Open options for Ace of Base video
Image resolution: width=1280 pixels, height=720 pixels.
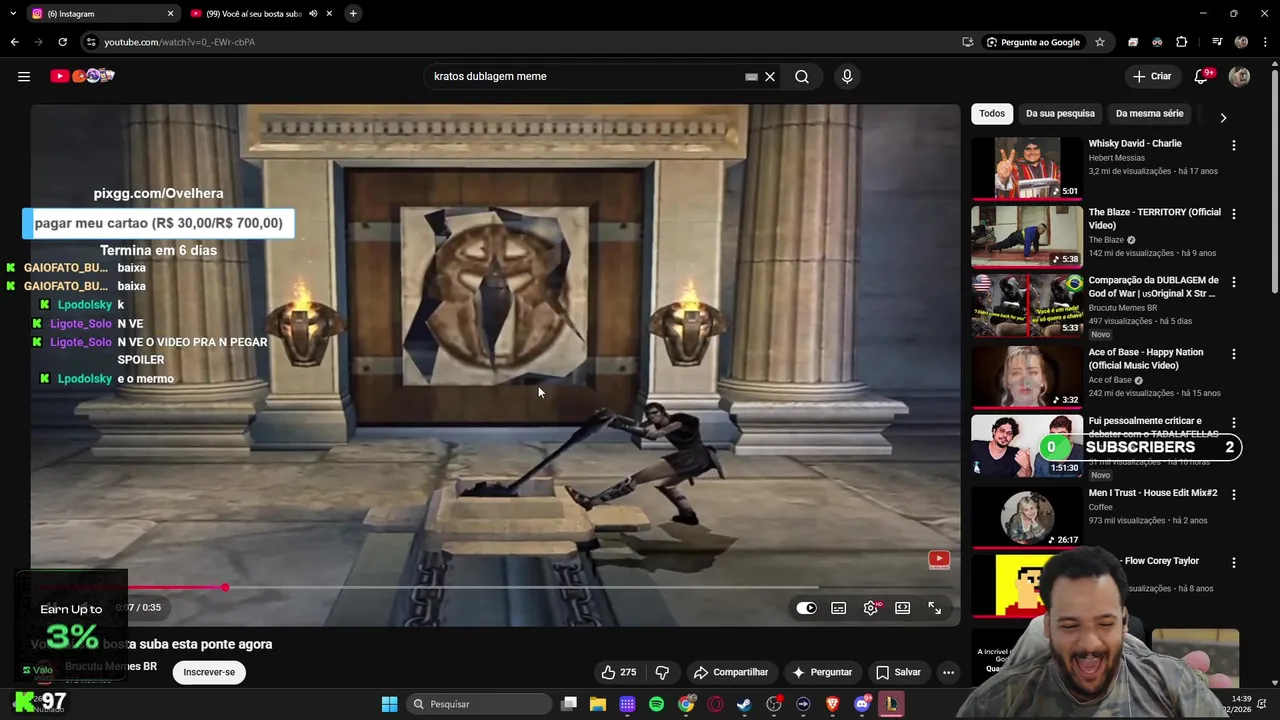1234,354
